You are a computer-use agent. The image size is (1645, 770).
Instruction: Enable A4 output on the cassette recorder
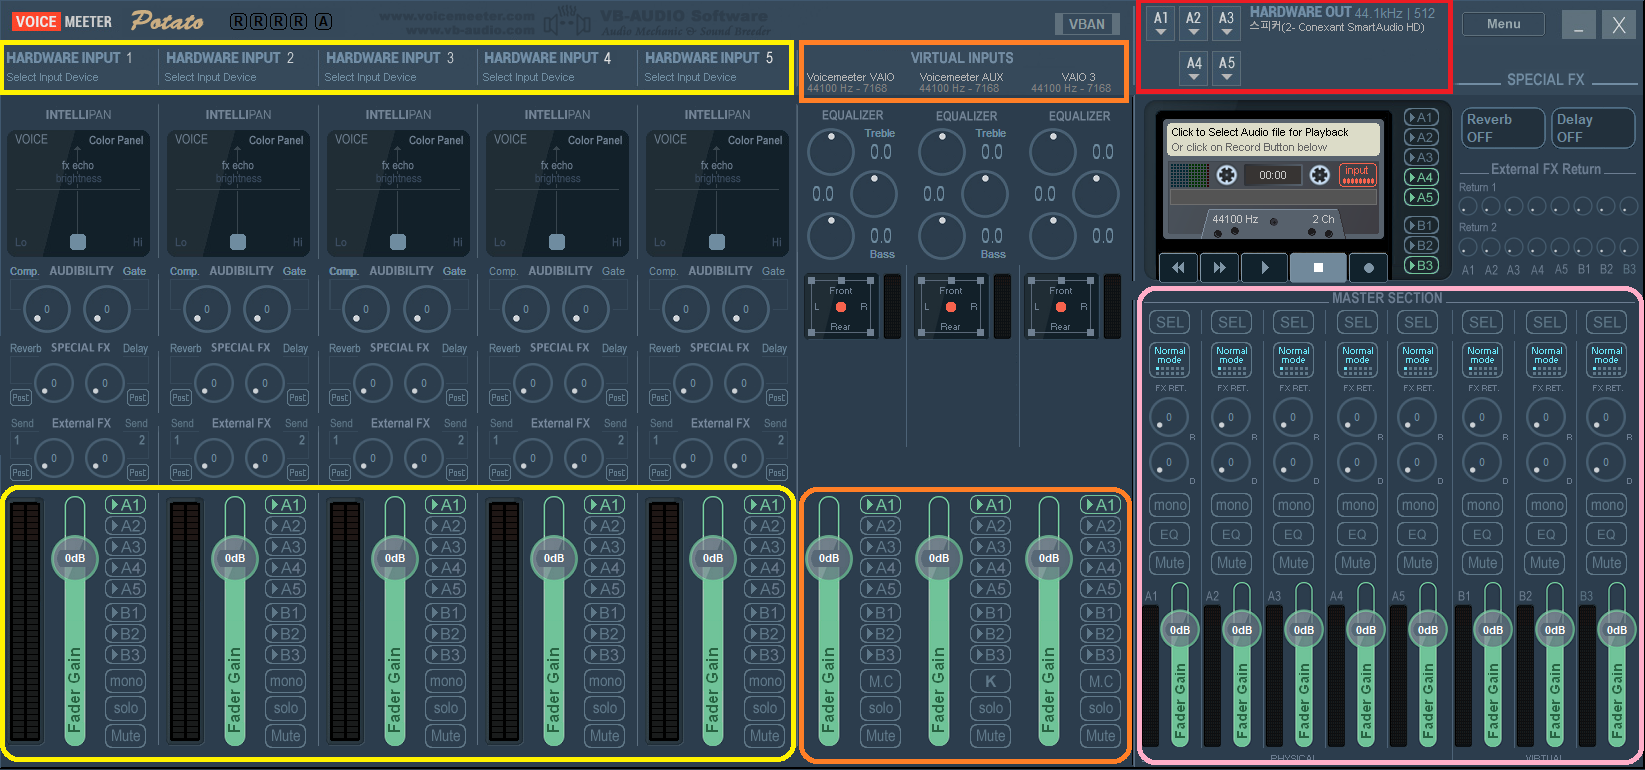[x=1421, y=177]
